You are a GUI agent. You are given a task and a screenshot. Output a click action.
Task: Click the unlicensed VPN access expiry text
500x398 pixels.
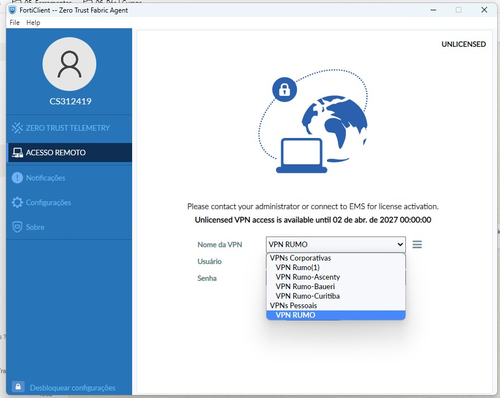click(x=313, y=220)
